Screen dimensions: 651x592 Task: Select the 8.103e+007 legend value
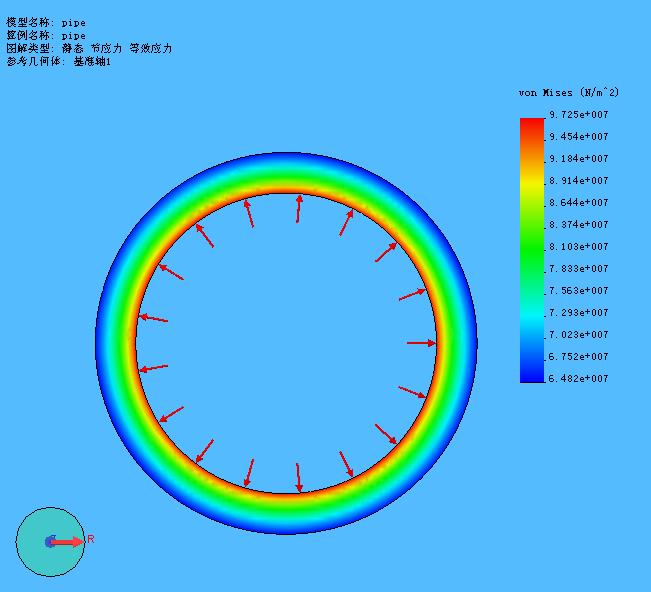pyautogui.click(x=579, y=247)
